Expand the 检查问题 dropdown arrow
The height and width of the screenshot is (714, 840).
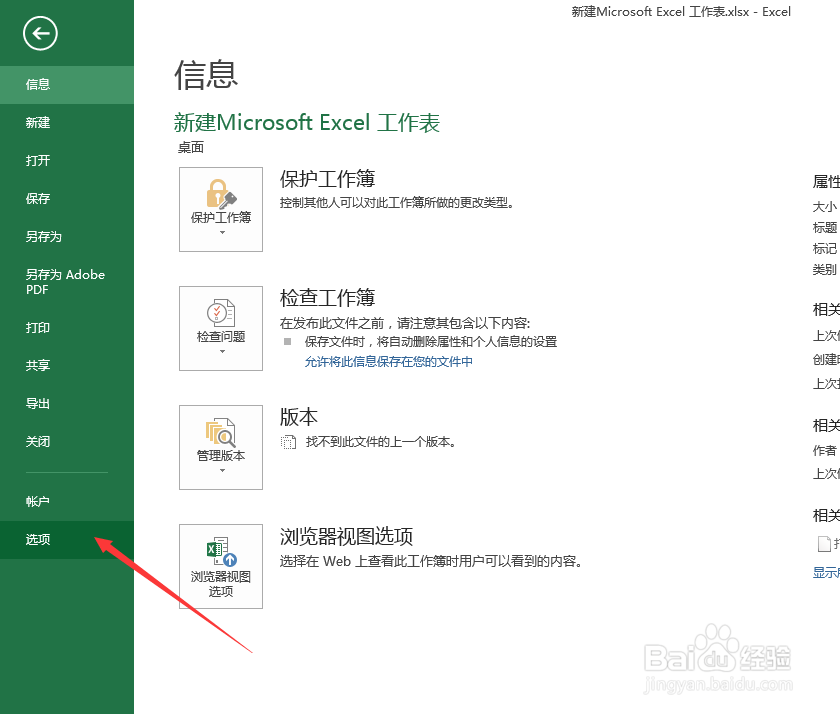click(x=222, y=351)
